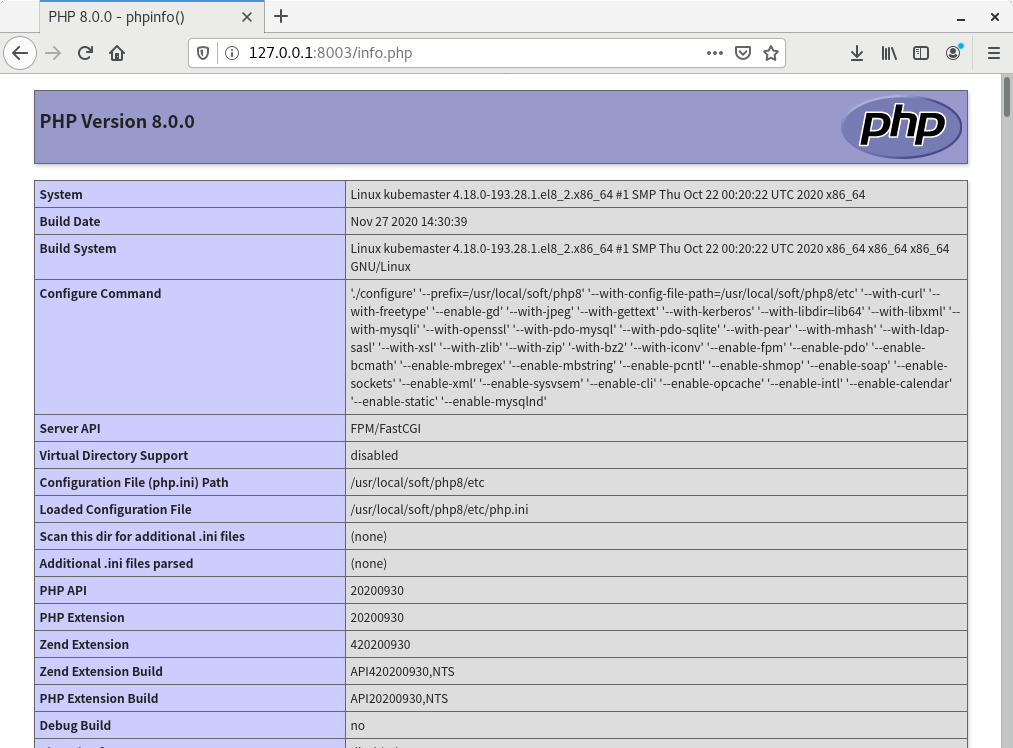Open the Firefox Account menu
The height and width of the screenshot is (748, 1013).
click(953, 53)
